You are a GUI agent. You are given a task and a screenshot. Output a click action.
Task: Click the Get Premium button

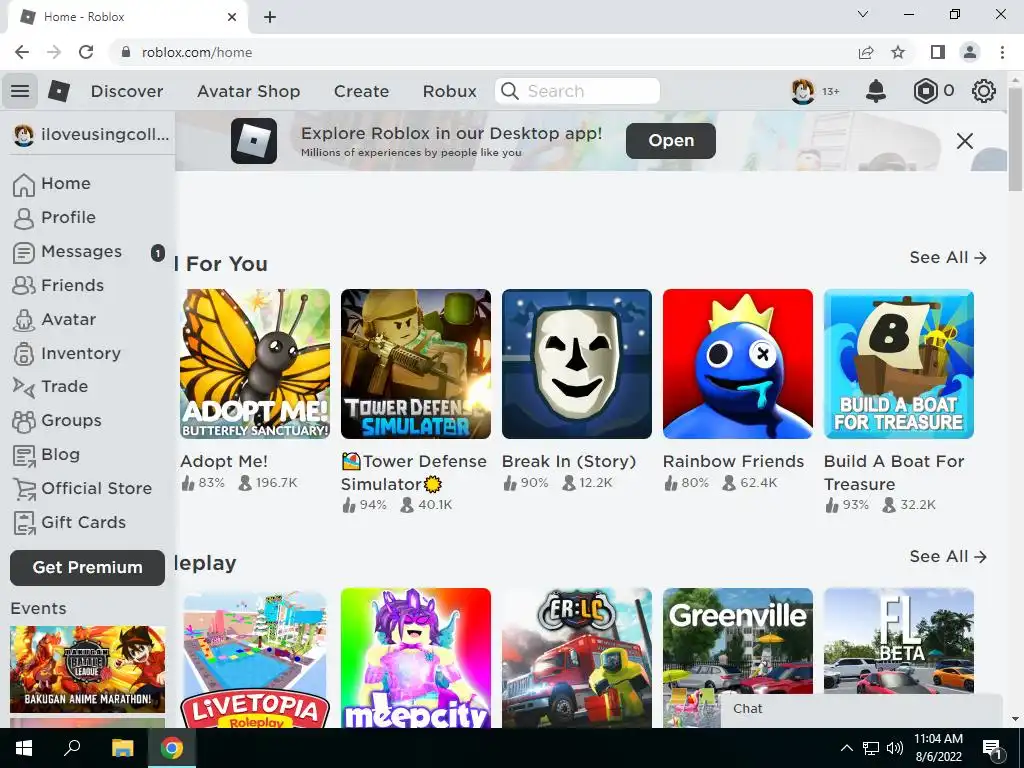coord(88,568)
